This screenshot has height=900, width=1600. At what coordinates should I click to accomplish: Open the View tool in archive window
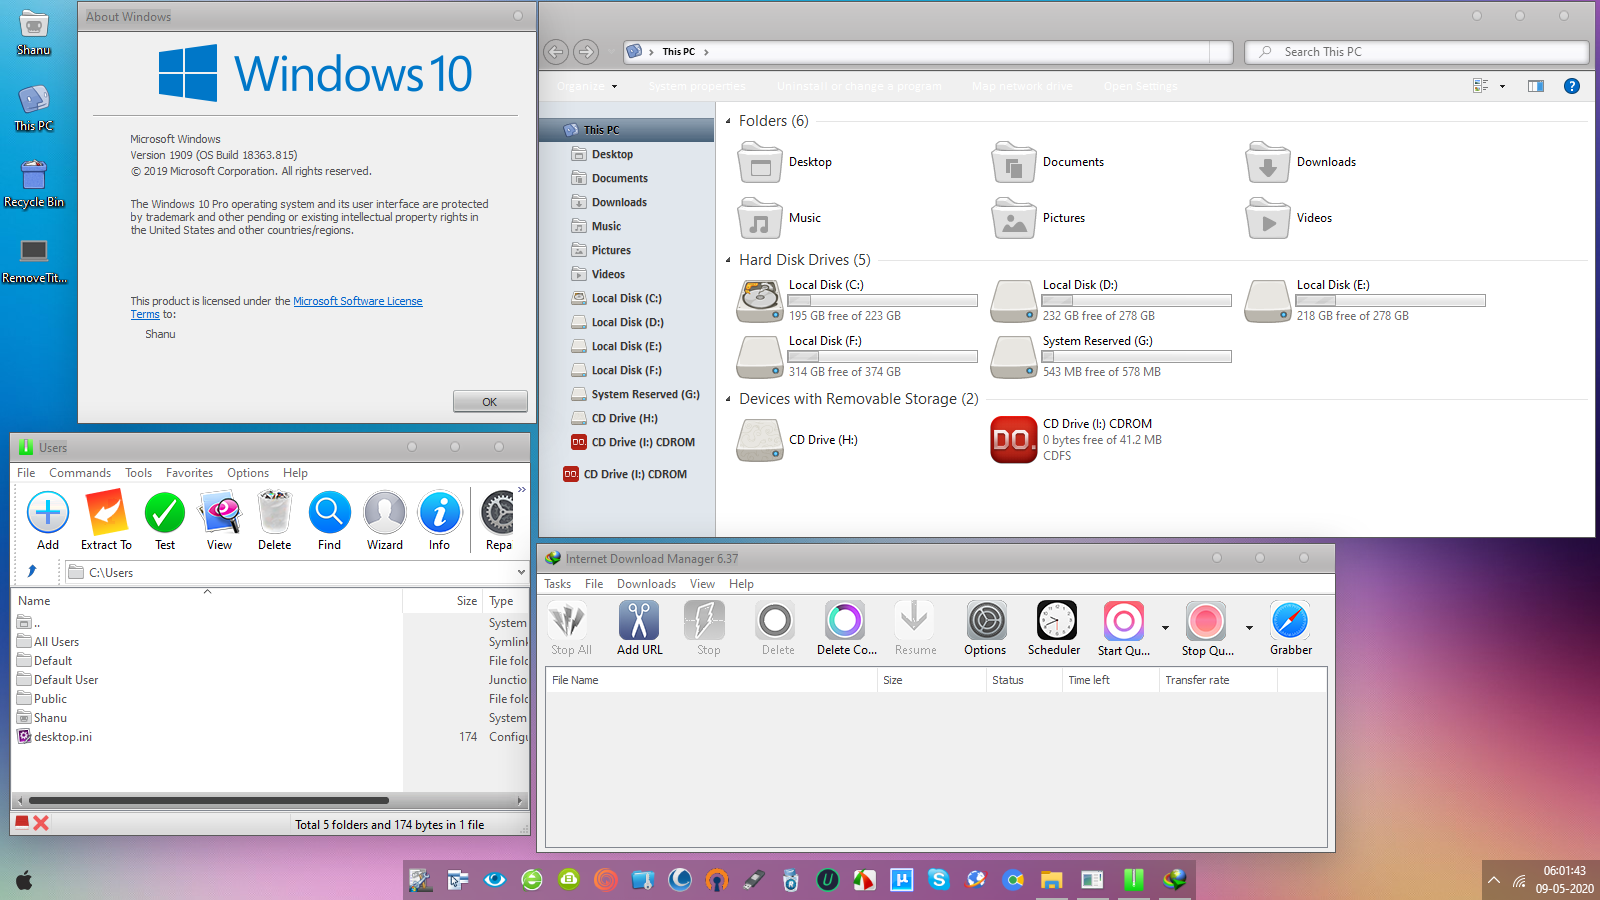[220, 513]
